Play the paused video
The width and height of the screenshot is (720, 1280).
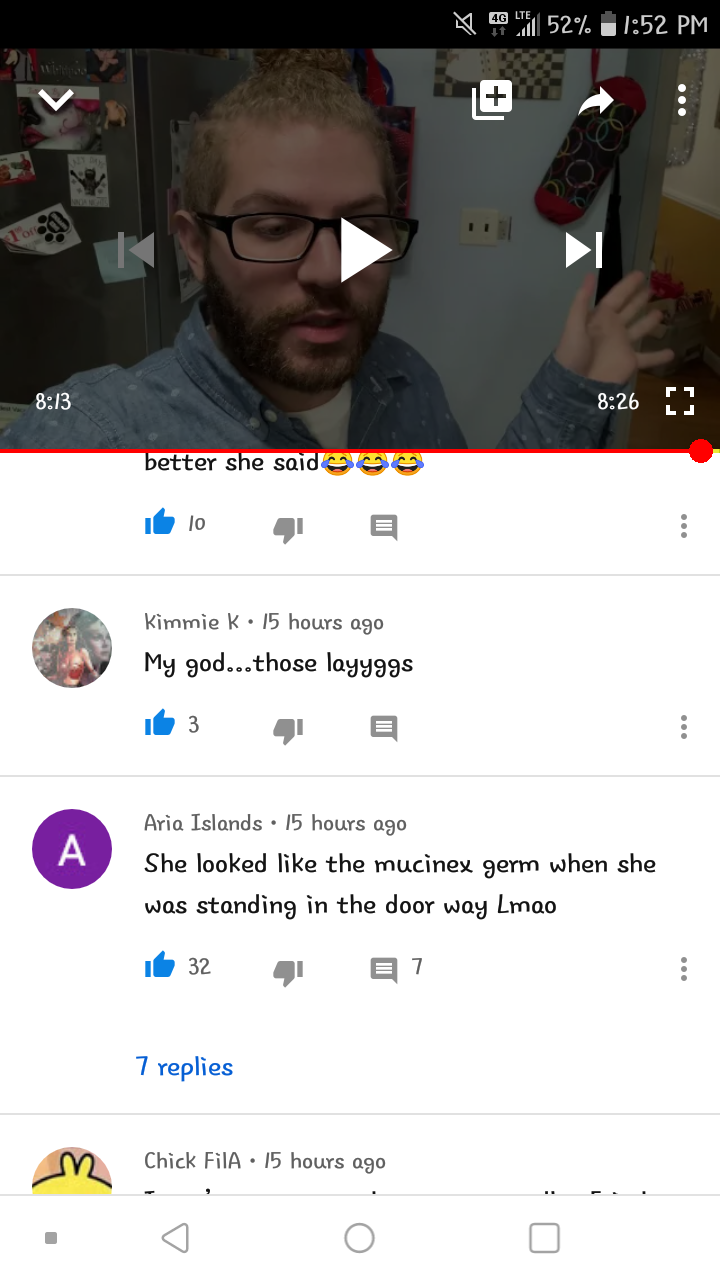tap(365, 250)
